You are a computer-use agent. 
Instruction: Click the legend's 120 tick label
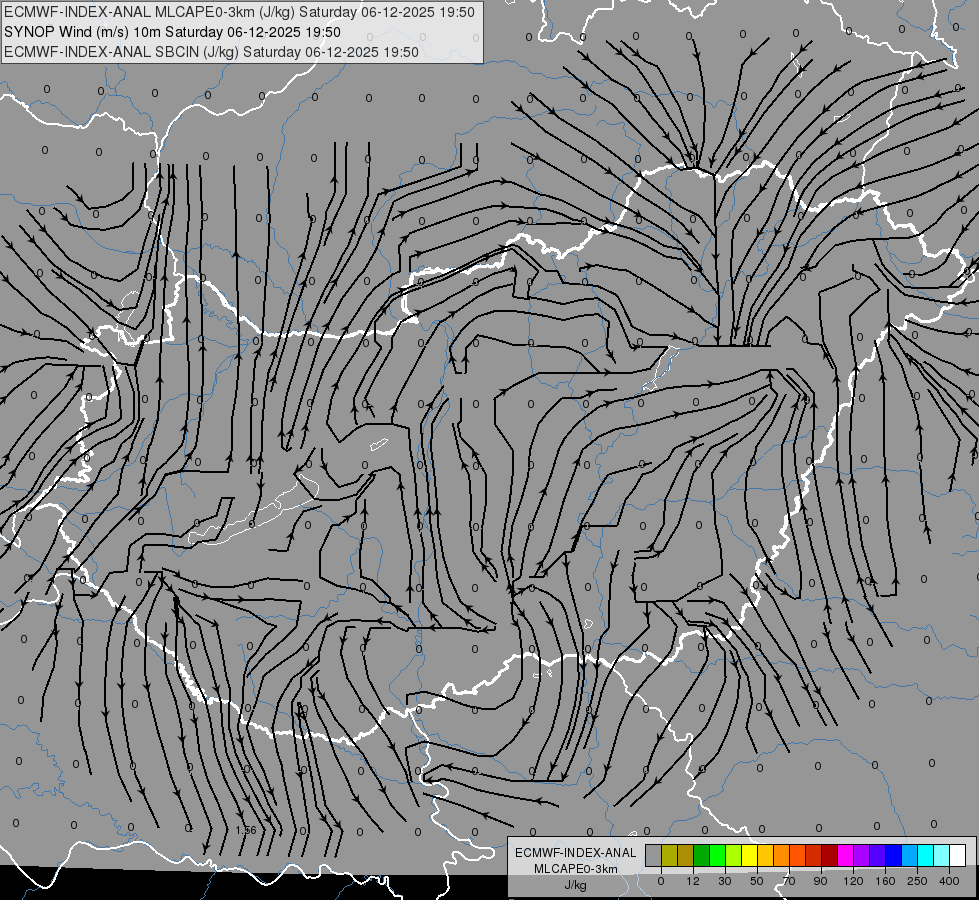point(854,881)
